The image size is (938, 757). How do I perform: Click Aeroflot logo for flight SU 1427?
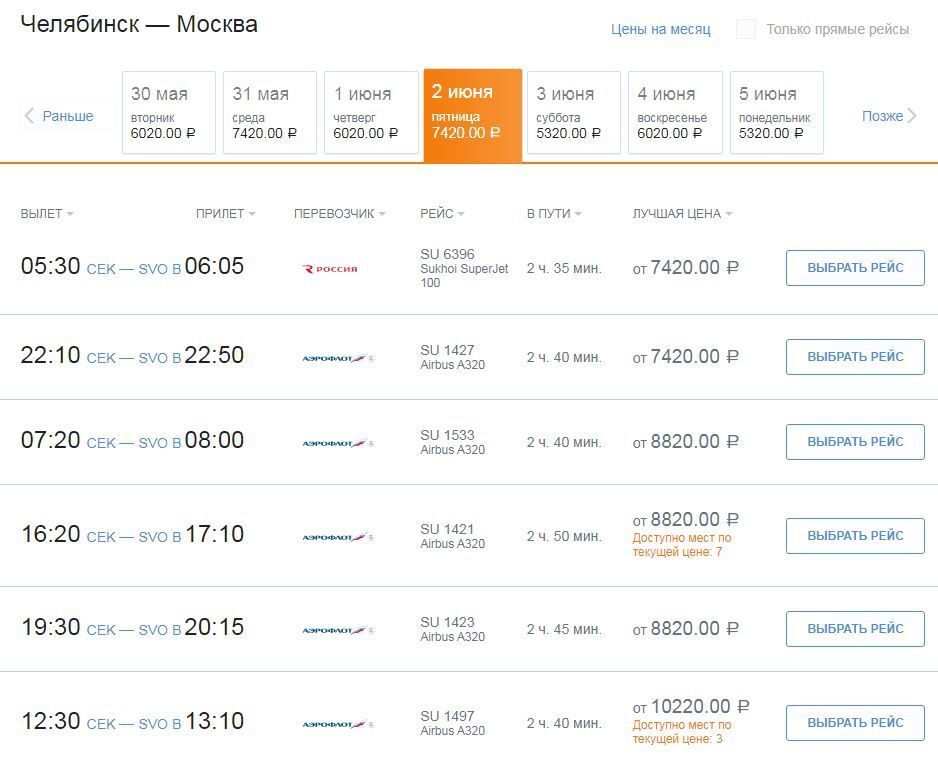point(337,358)
